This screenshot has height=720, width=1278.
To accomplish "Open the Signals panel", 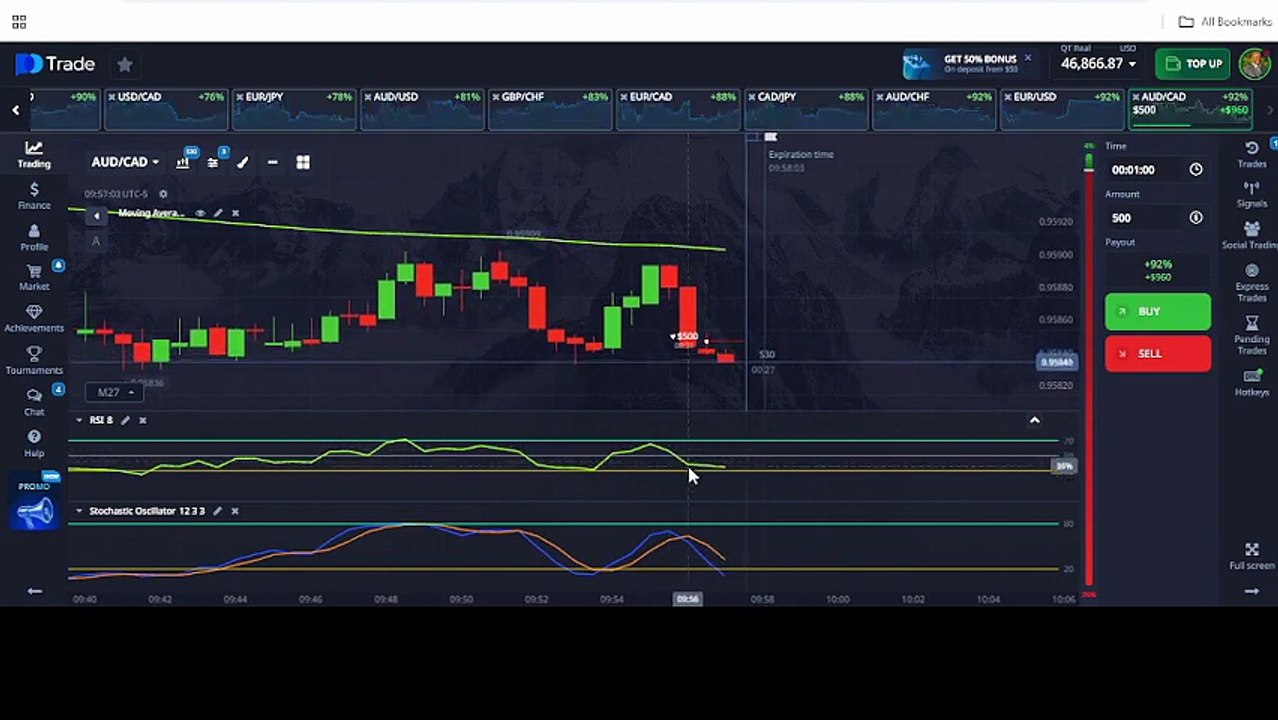I will 1251,195.
